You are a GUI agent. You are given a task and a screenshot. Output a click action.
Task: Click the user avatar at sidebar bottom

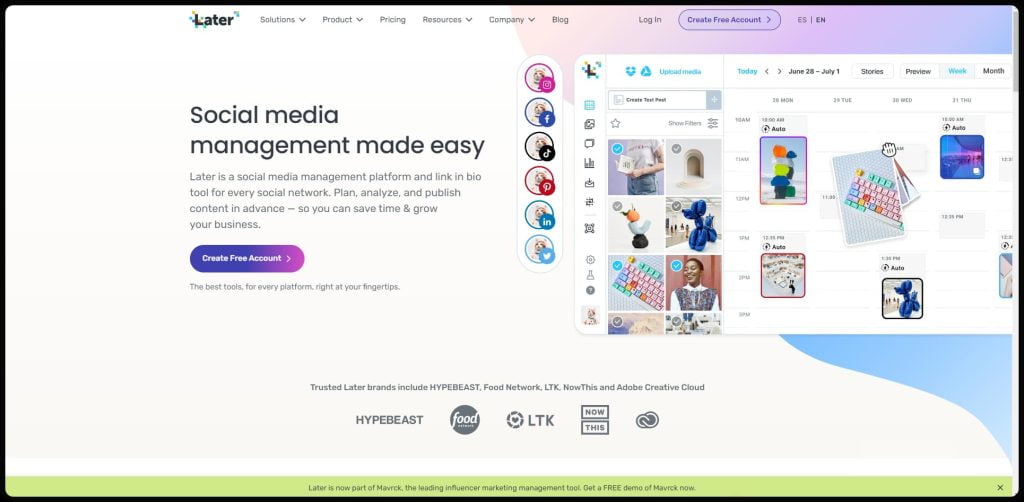[590, 315]
